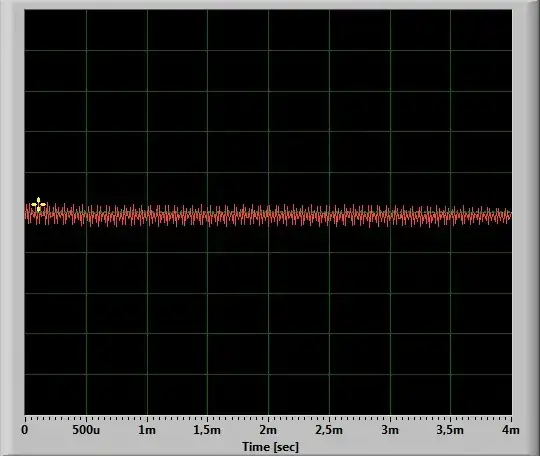Edit the '500u' time axis marker
The height and width of the screenshot is (456, 540).
[x=86, y=430]
